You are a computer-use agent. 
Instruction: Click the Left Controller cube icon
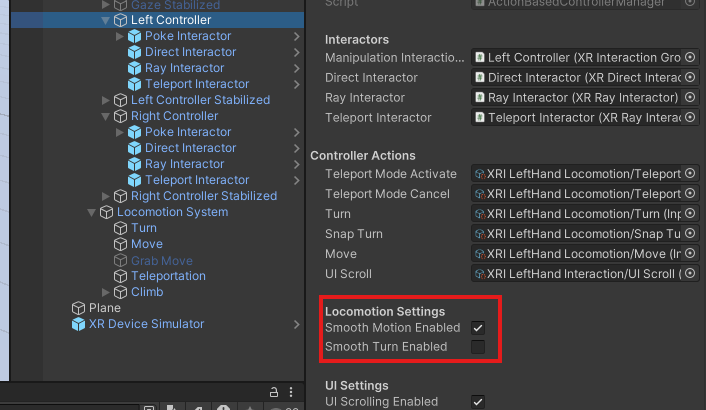tap(120, 20)
